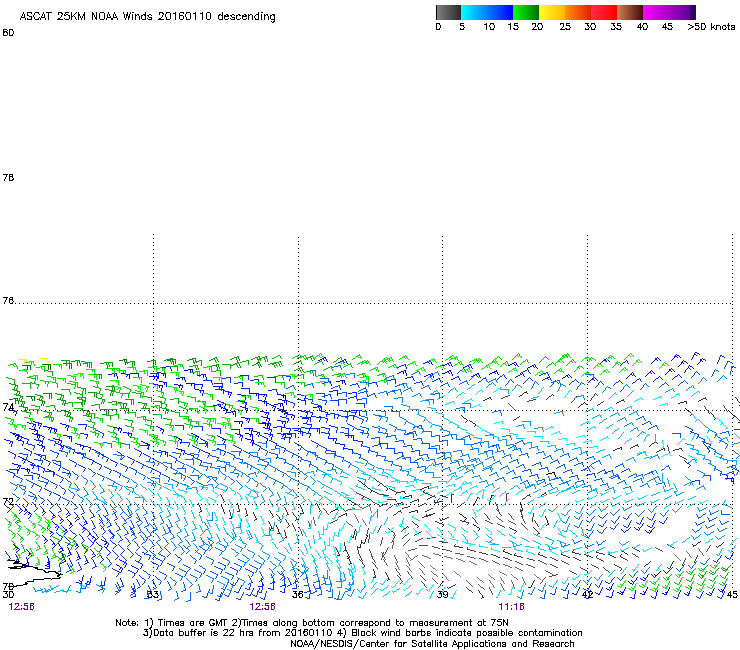Click the longitude label 30 on bottom axis

tap(8, 594)
